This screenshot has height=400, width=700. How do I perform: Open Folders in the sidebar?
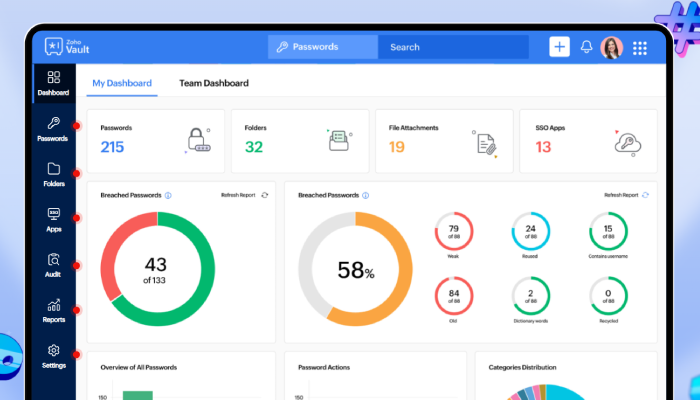(x=54, y=175)
